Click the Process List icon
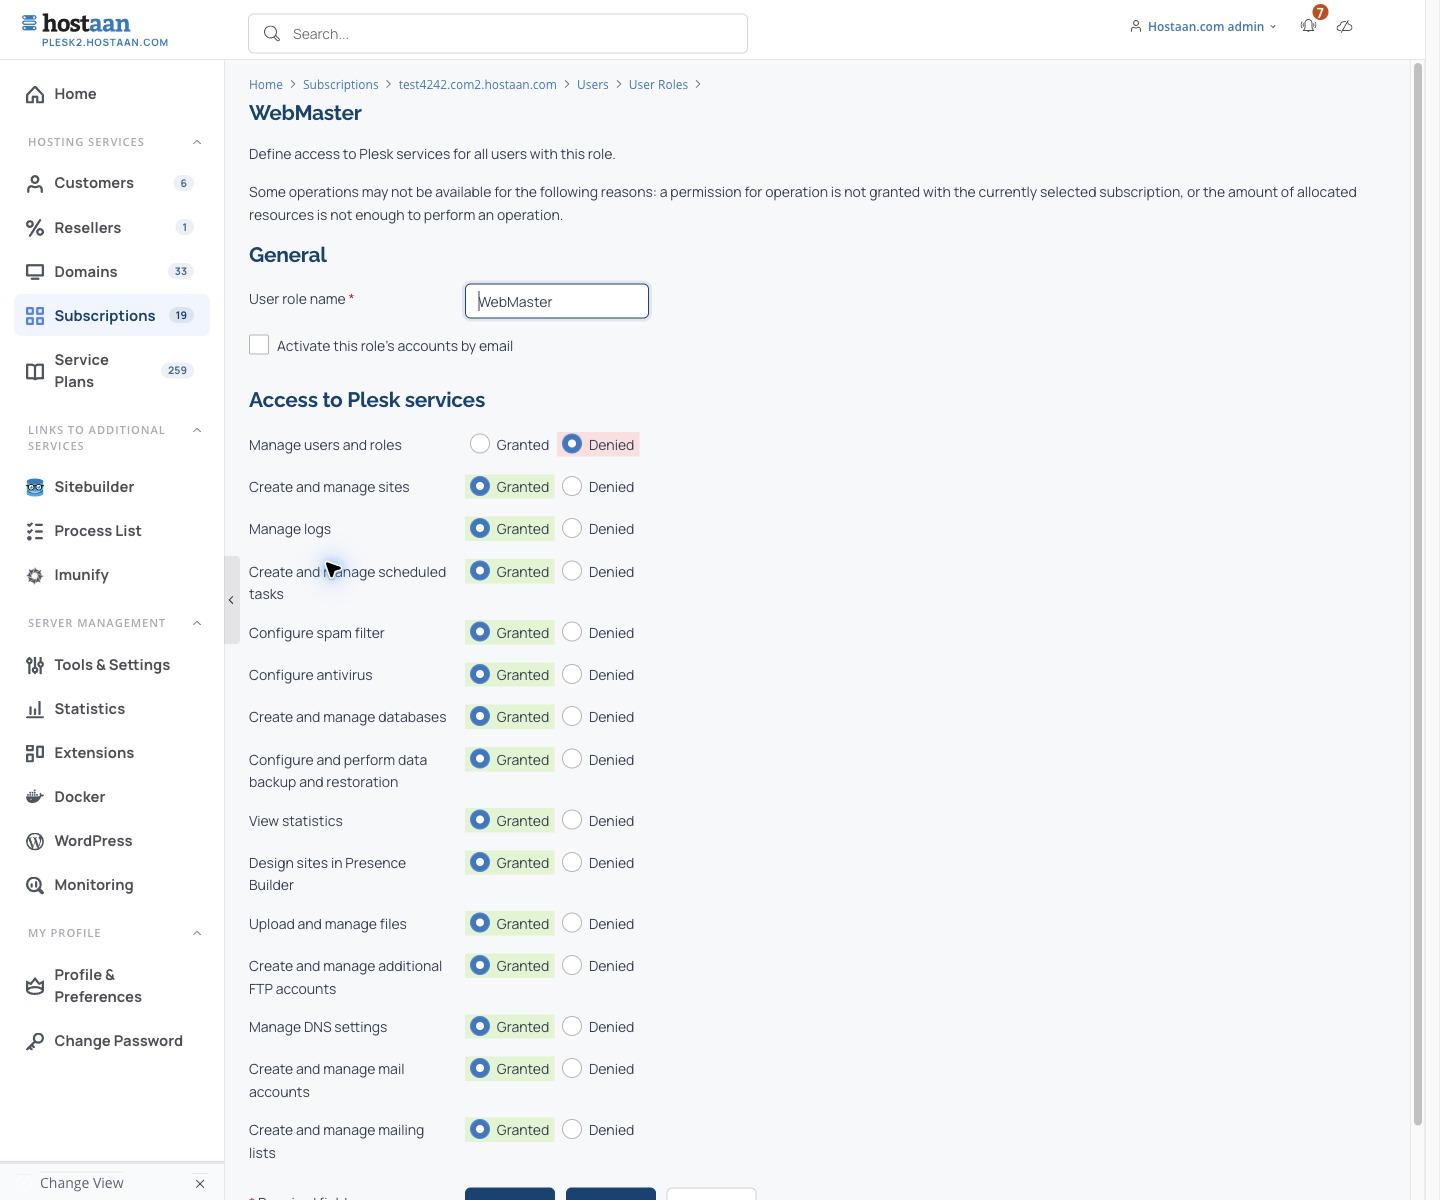Image resolution: width=1440 pixels, height=1200 pixels. 35,531
